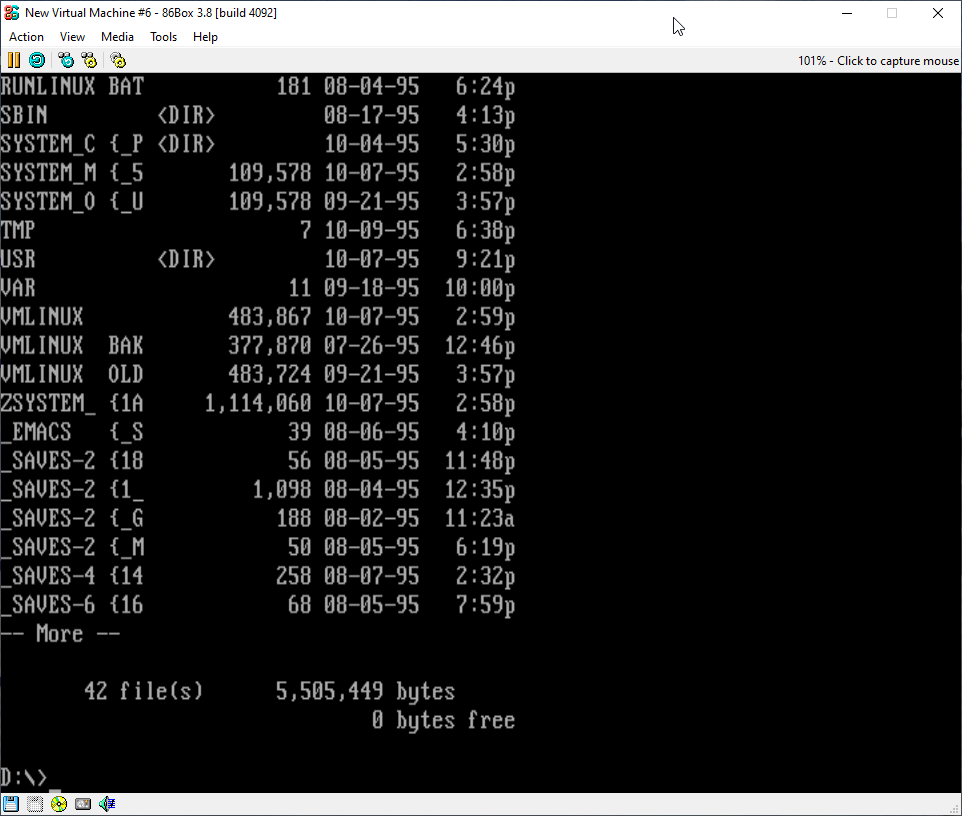
Task: Hard reset the virtual machine
Action: 36,60
